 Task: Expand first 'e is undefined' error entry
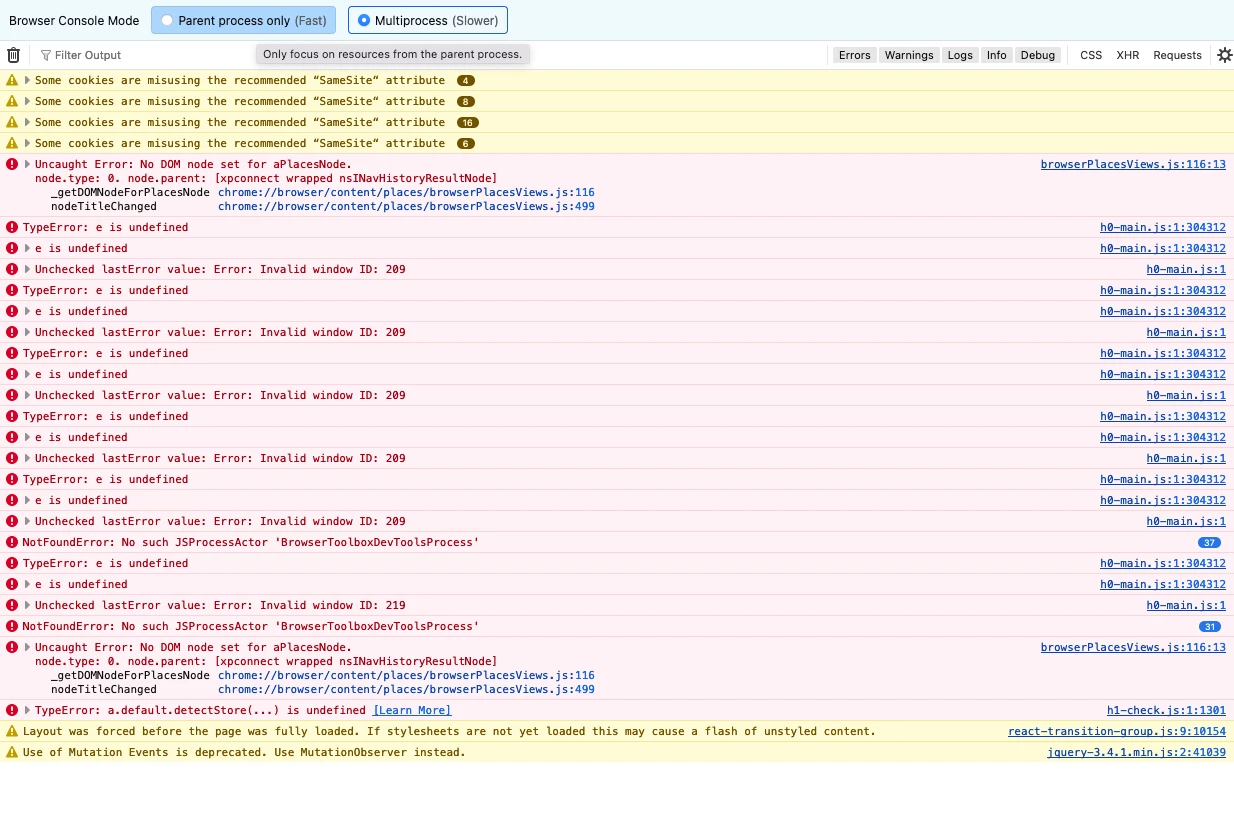[28, 248]
